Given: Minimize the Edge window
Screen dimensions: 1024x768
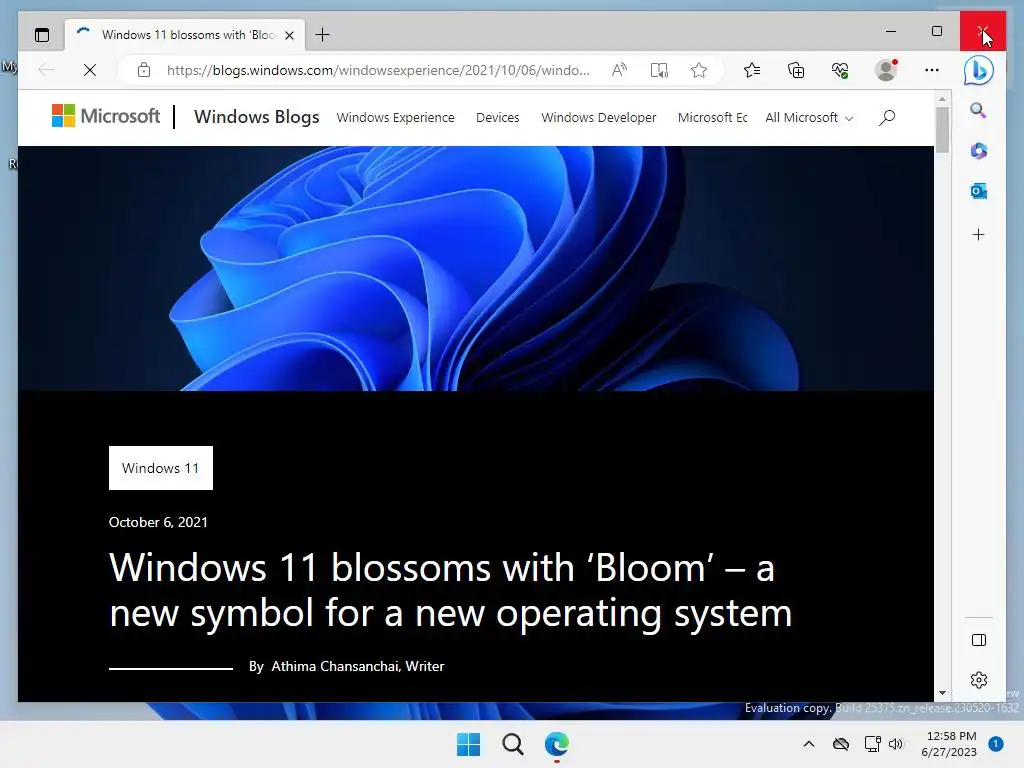Looking at the screenshot, I should (x=891, y=31).
